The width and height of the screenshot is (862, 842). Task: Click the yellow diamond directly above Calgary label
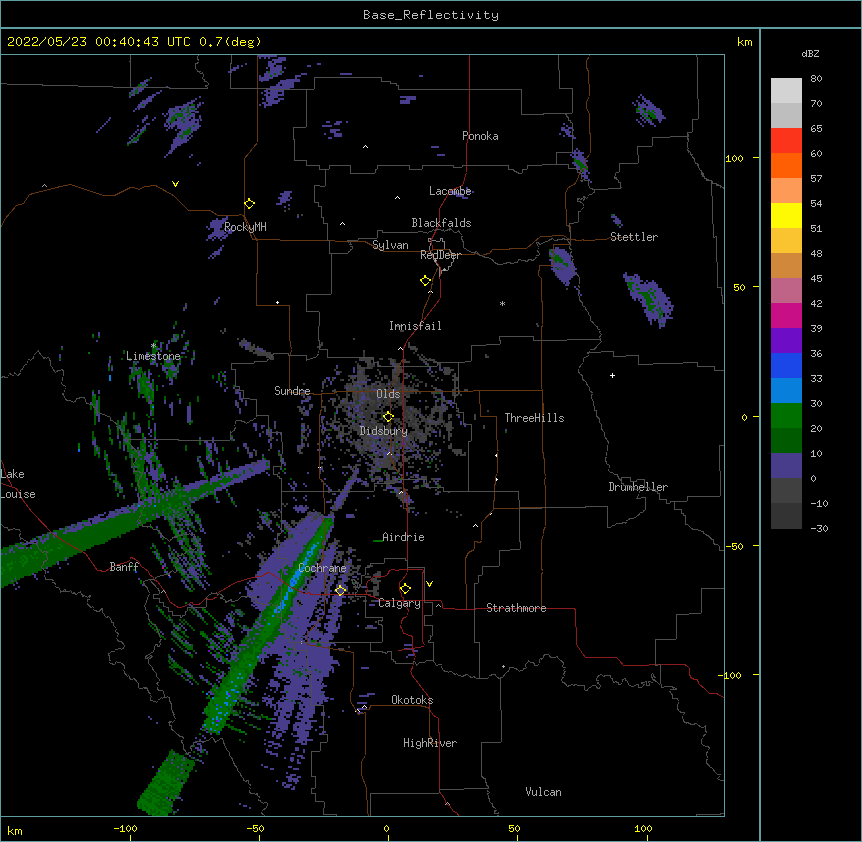tap(405, 588)
